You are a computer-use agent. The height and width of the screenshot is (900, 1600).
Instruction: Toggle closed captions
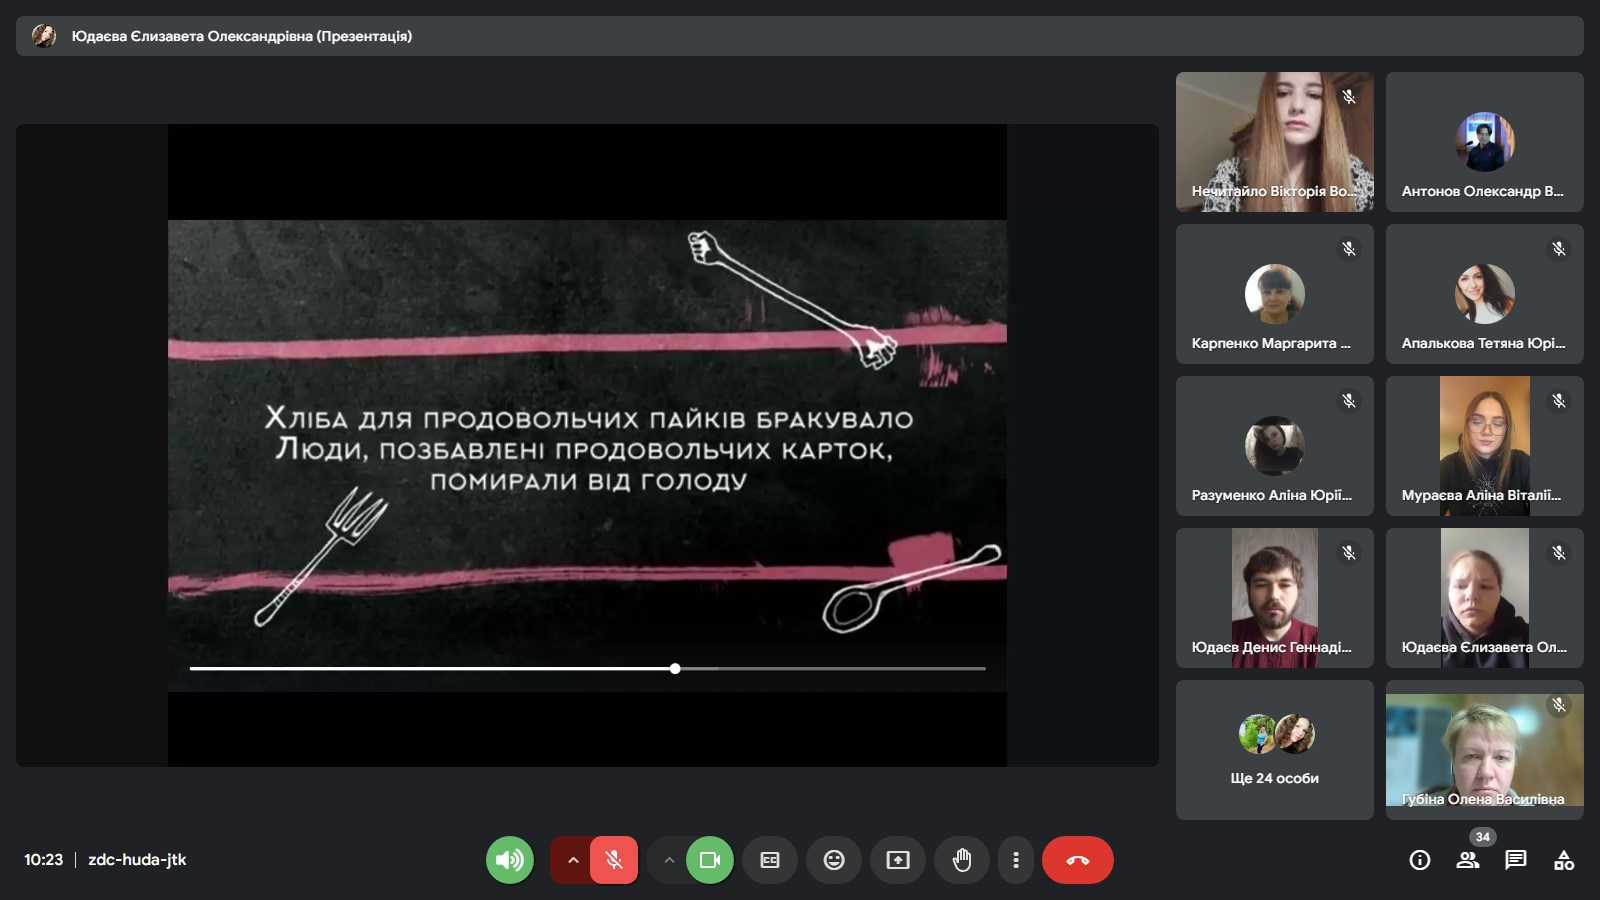(770, 860)
